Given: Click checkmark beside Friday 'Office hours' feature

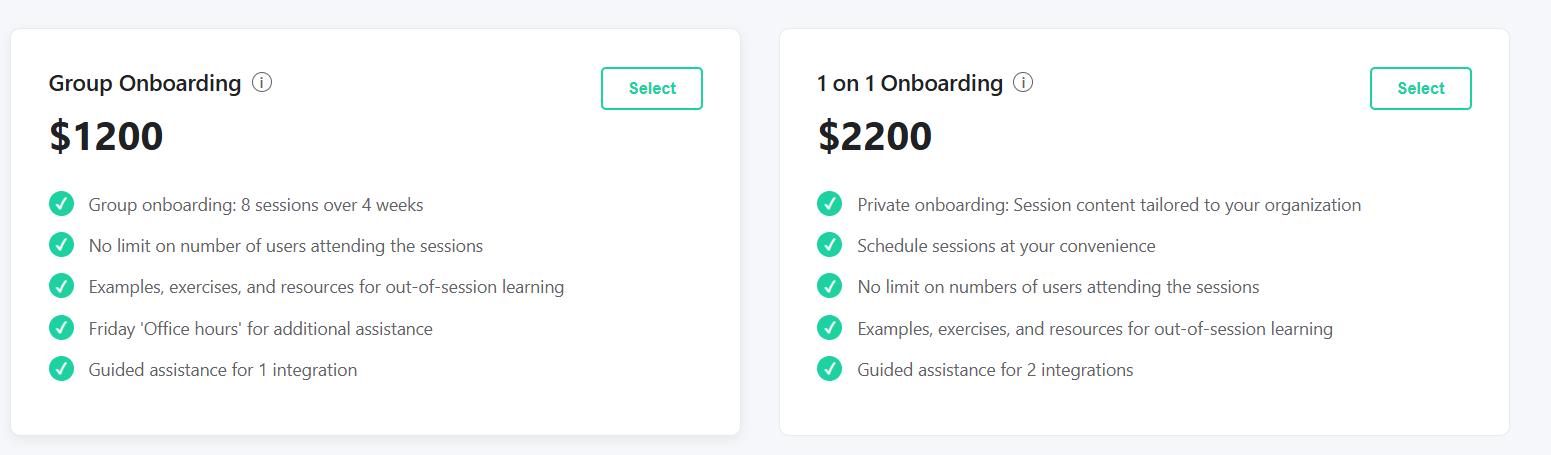Looking at the screenshot, I should (x=62, y=328).
